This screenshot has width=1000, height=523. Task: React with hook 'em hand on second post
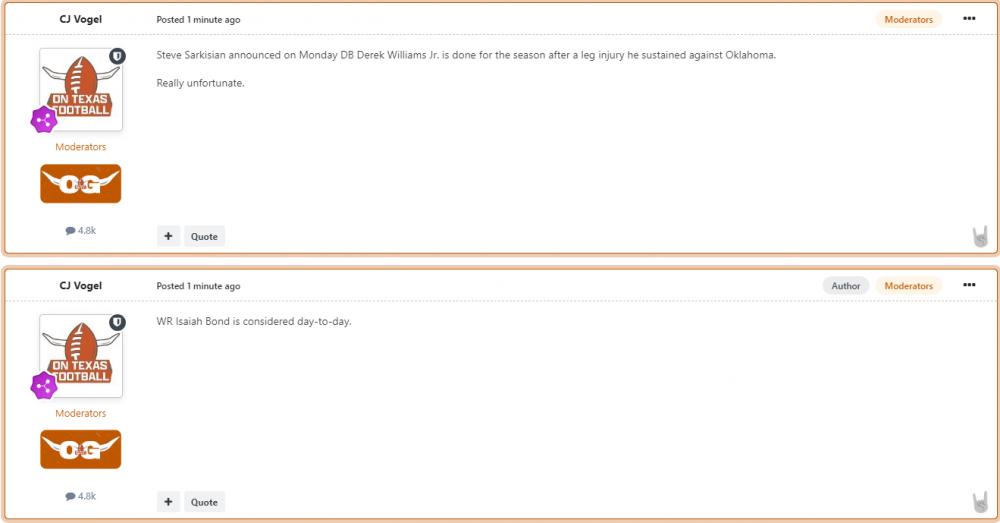(980, 503)
